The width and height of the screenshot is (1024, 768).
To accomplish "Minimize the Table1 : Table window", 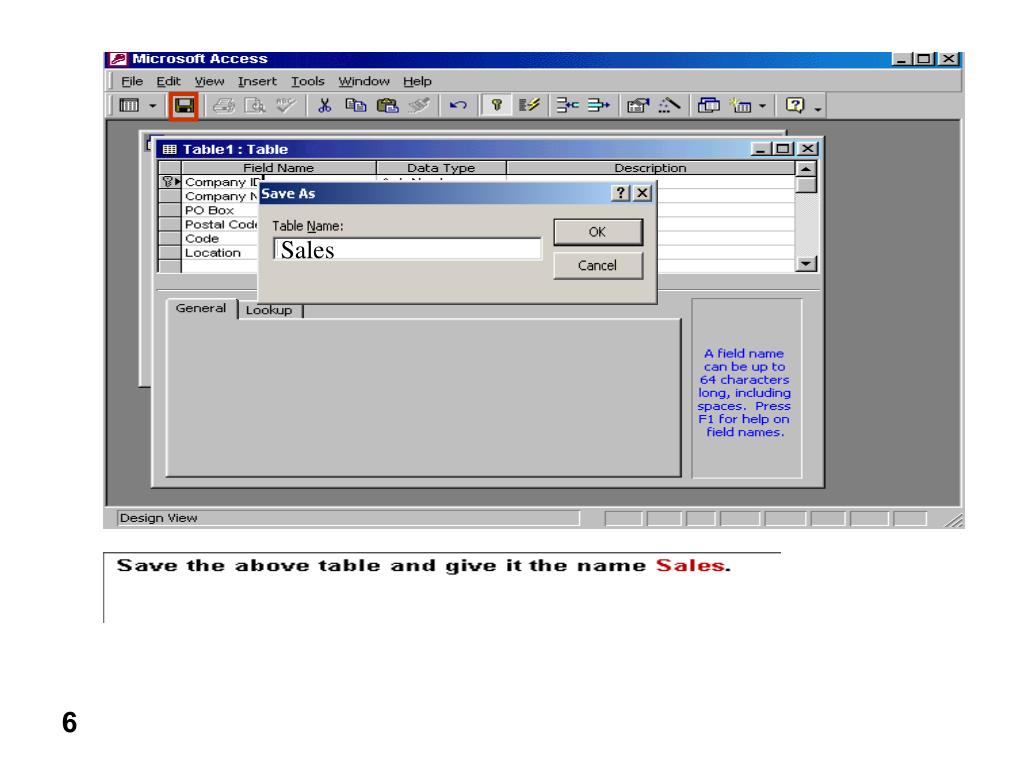I will tap(761, 150).
